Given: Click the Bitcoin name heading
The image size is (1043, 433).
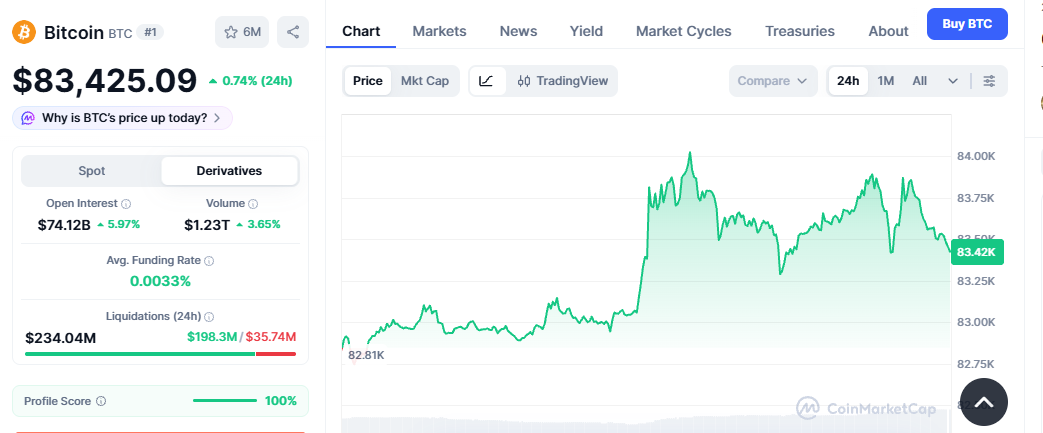Looking at the screenshot, I should coord(74,32).
